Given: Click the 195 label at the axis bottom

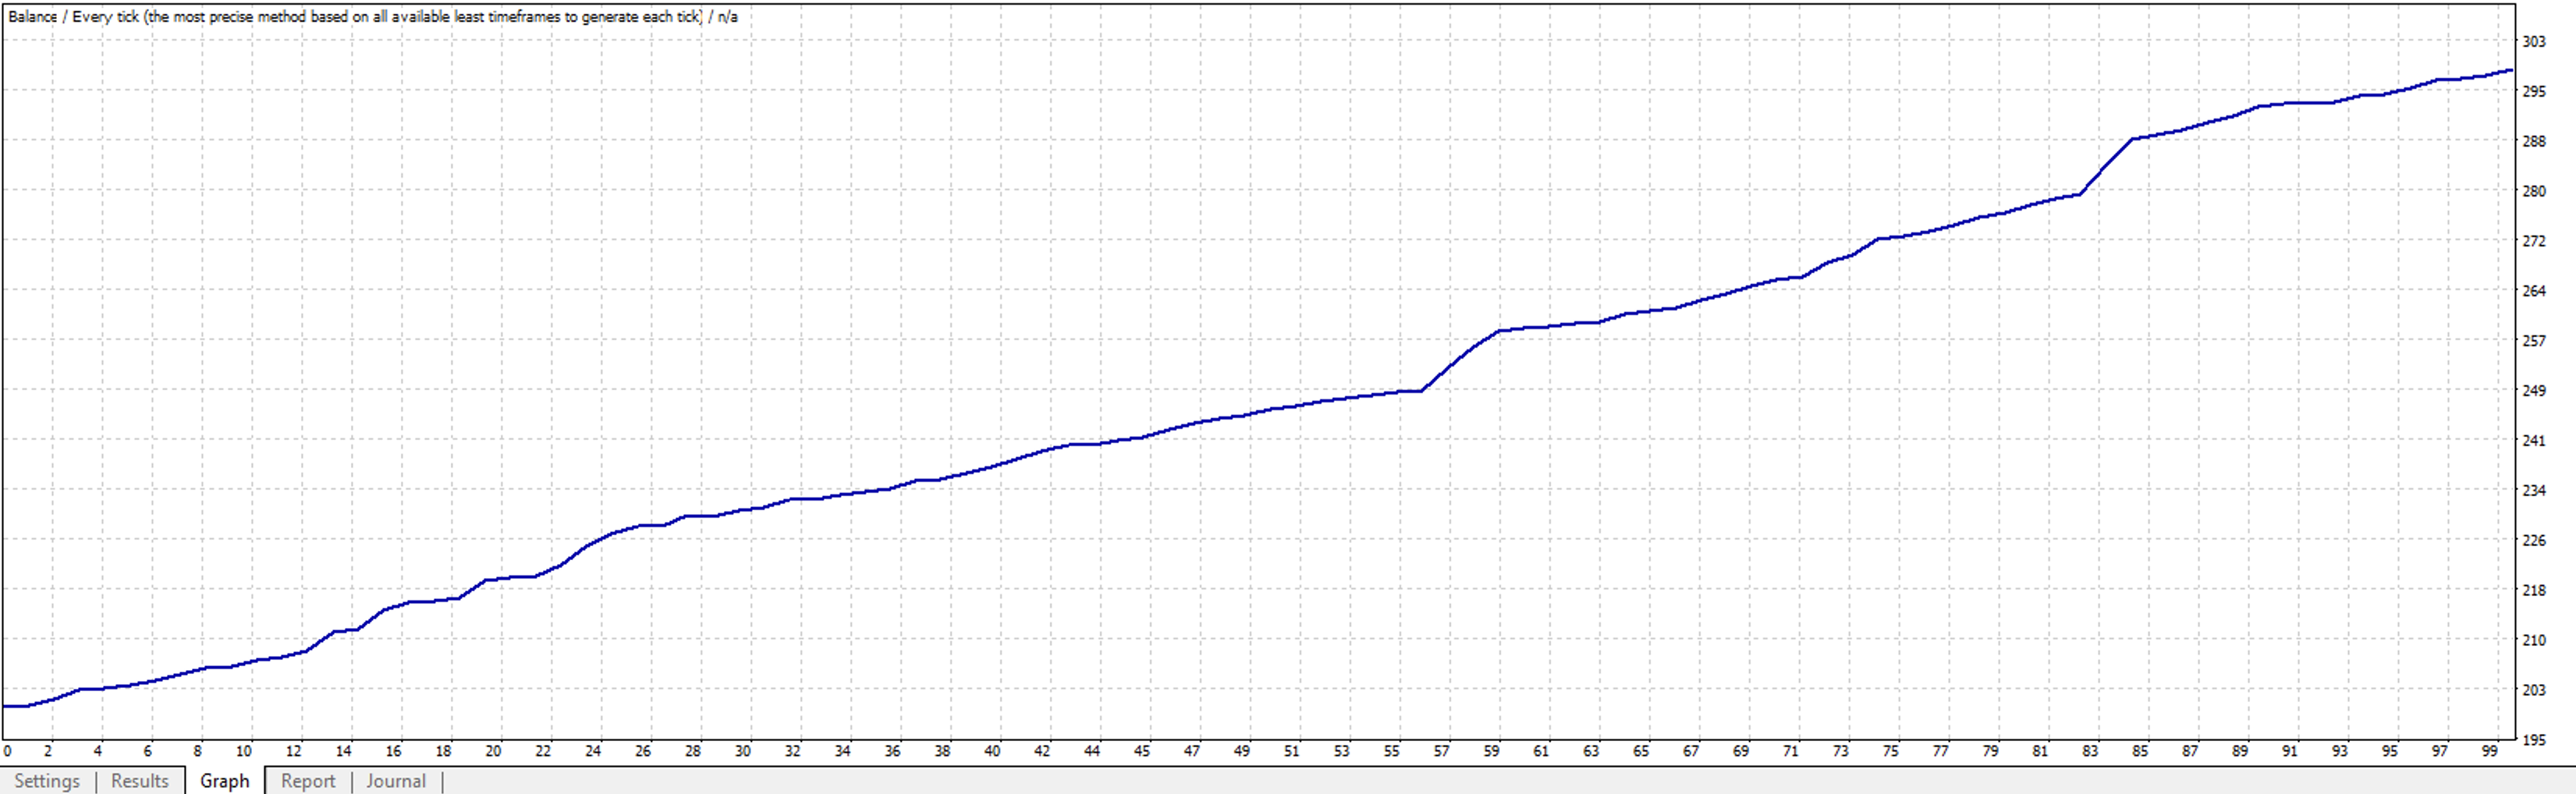Looking at the screenshot, I should [x=2533, y=740].
